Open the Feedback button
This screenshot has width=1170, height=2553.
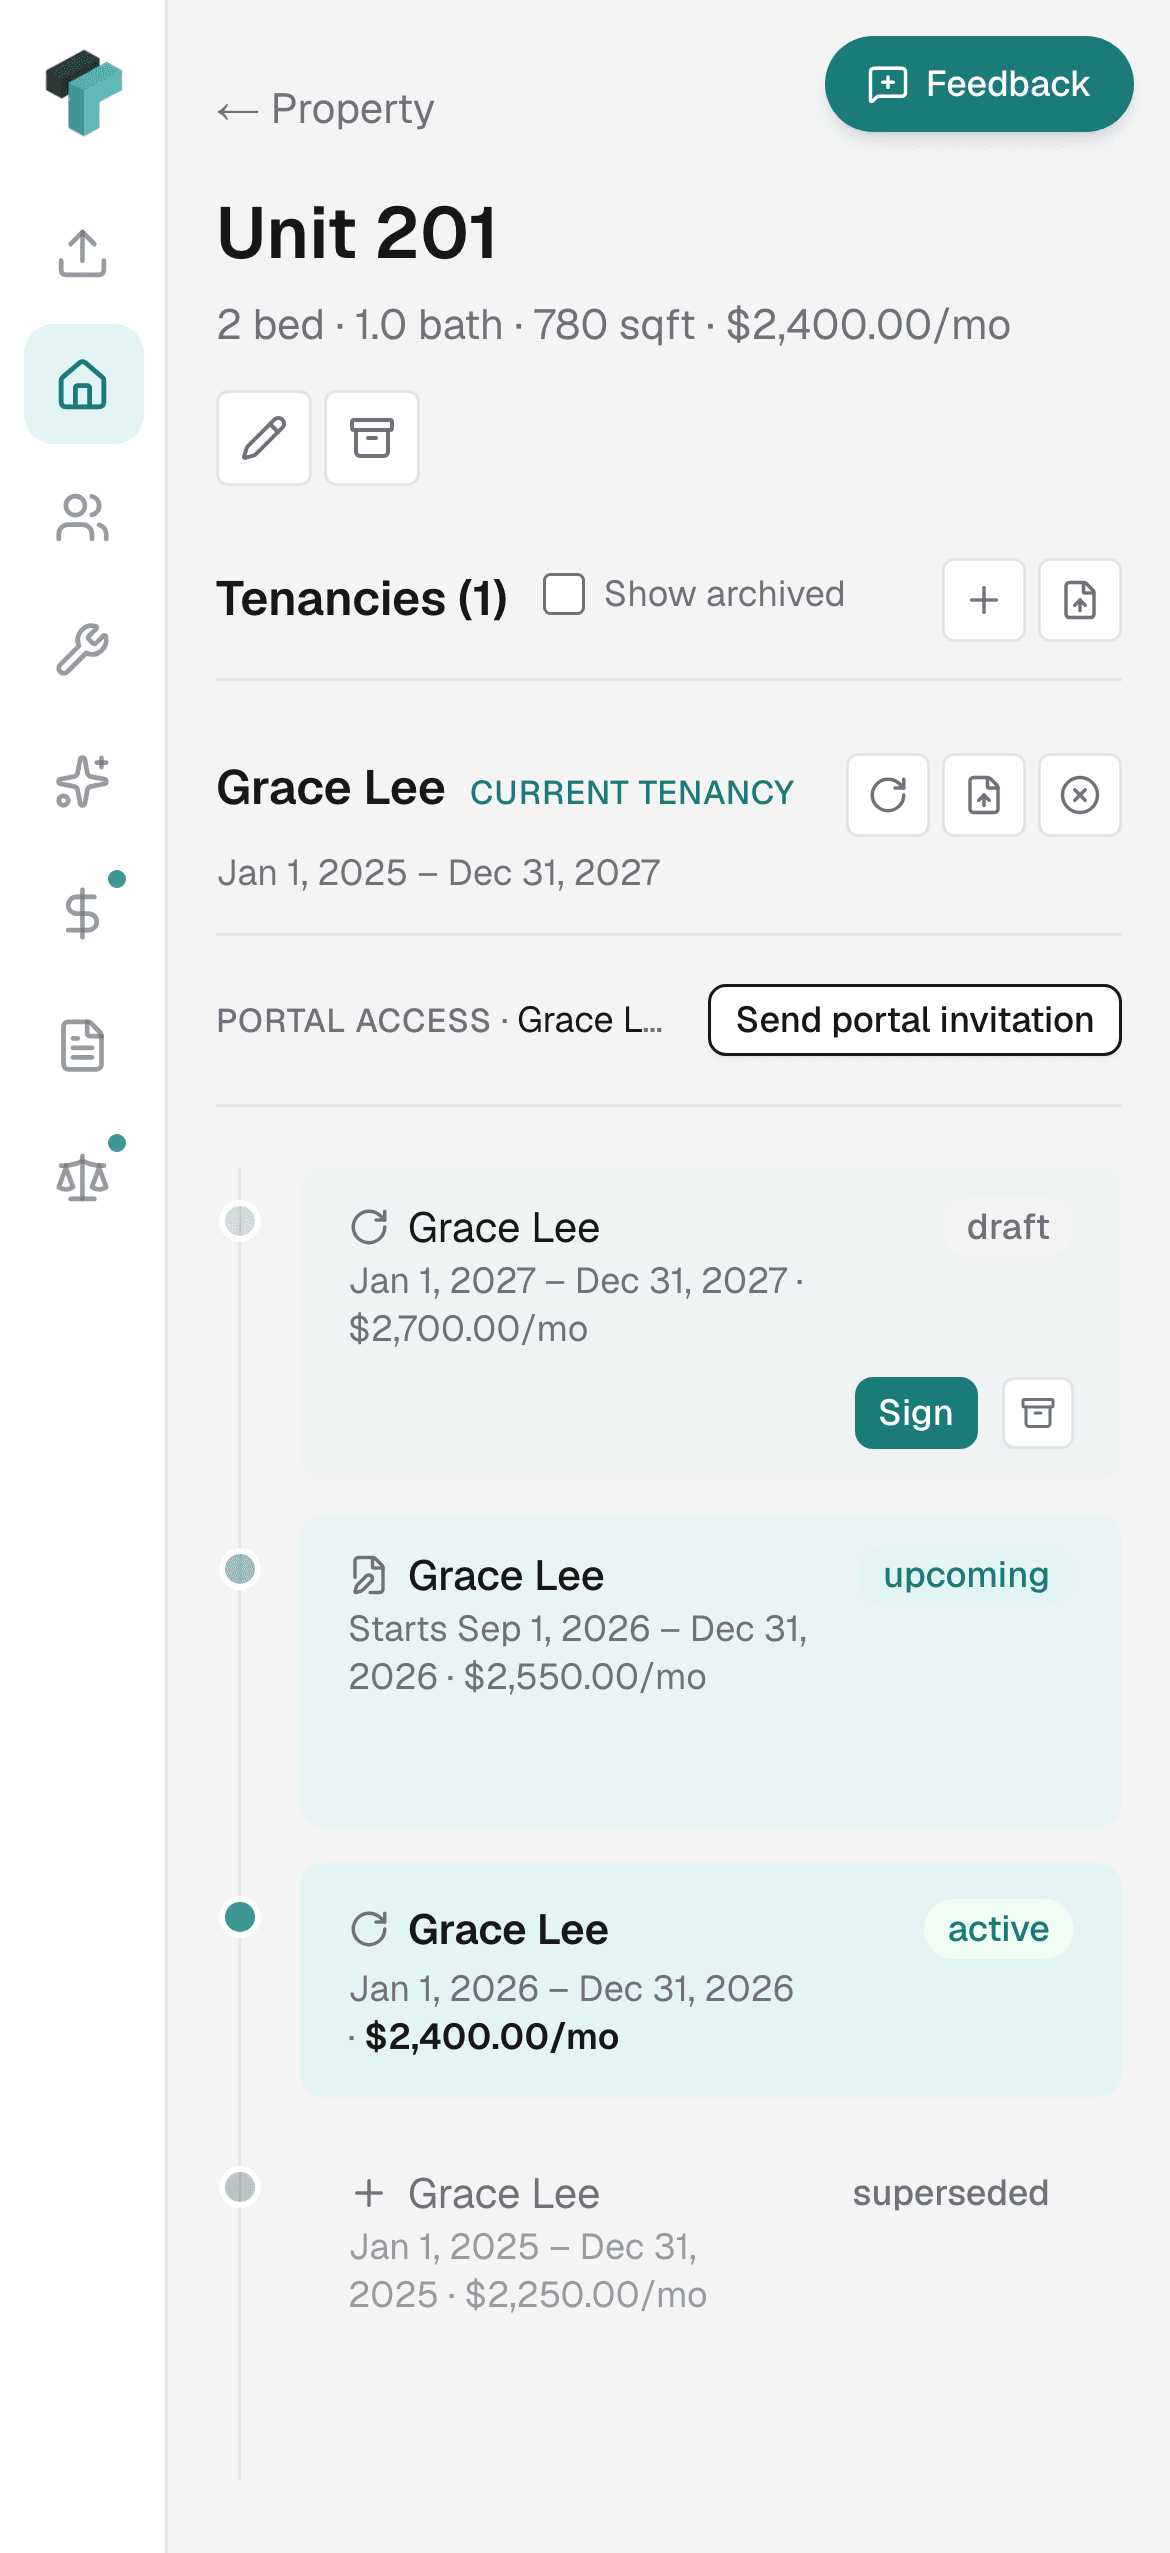tap(979, 84)
